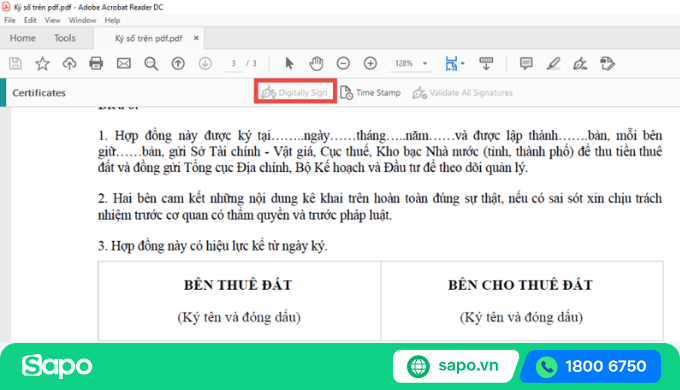This screenshot has height=390, width=680.
Task: Open the Window menu
Action: pos(82,20)
